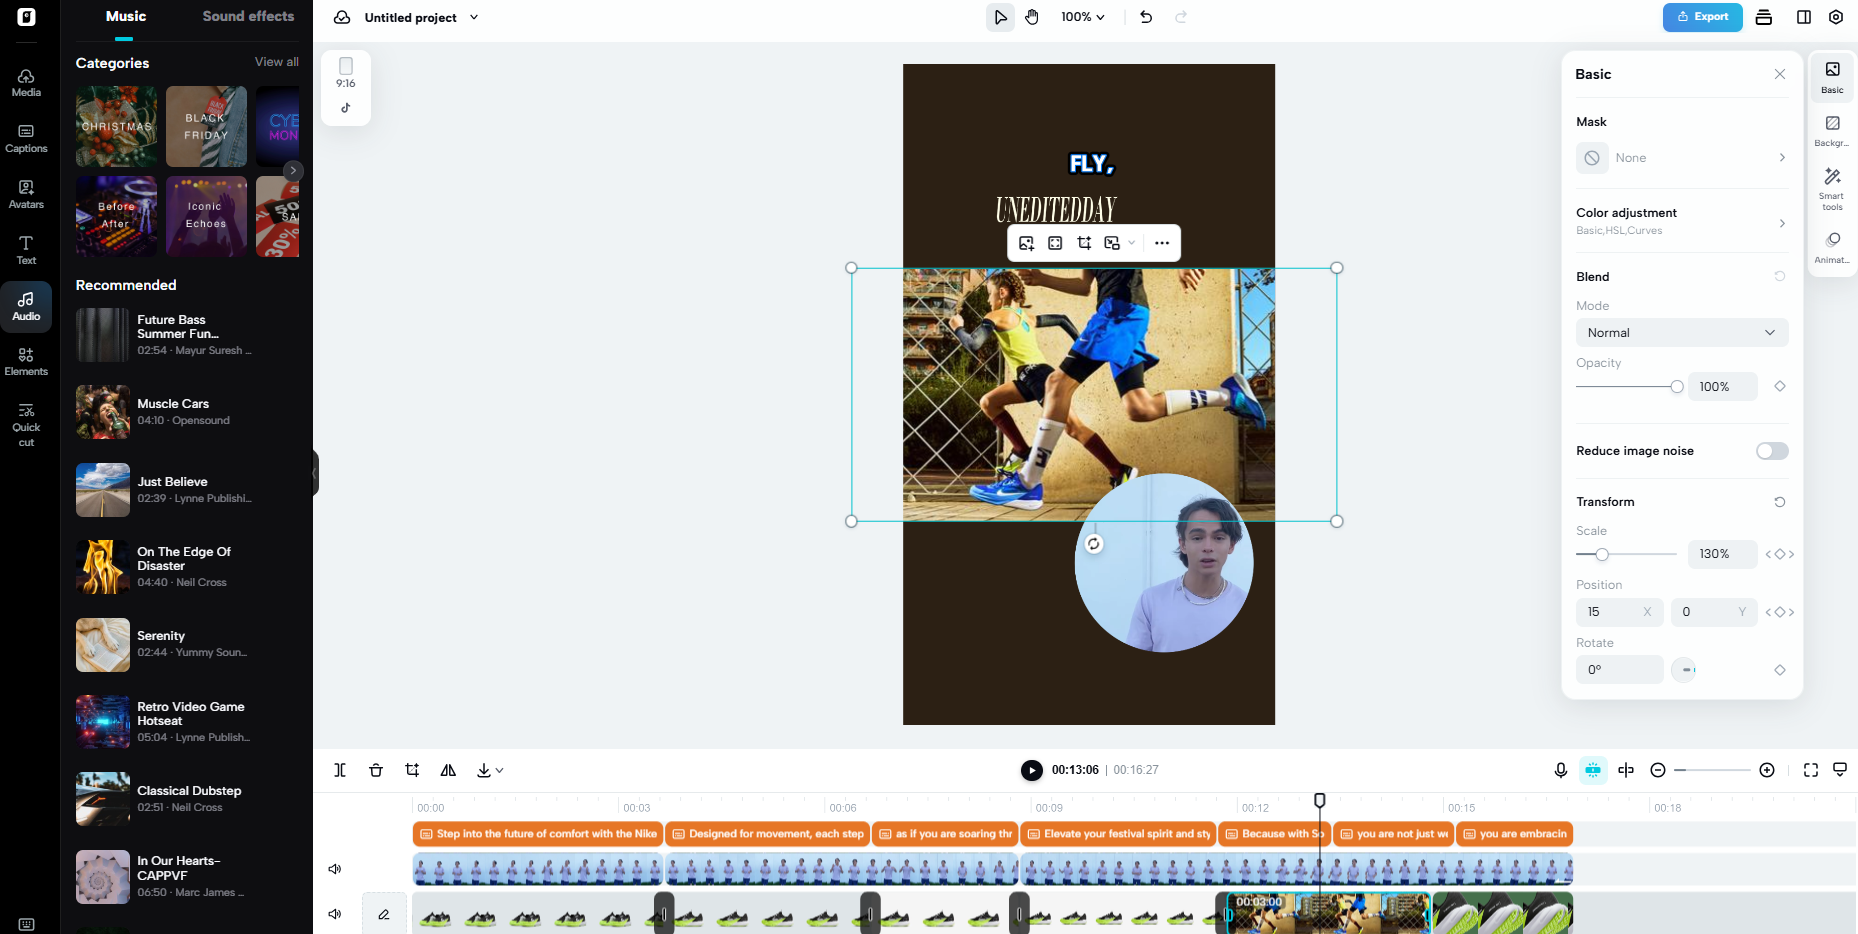Click View all categories link
The image size is (1858, 934).
pyautogui.click(x=277, y=62)
